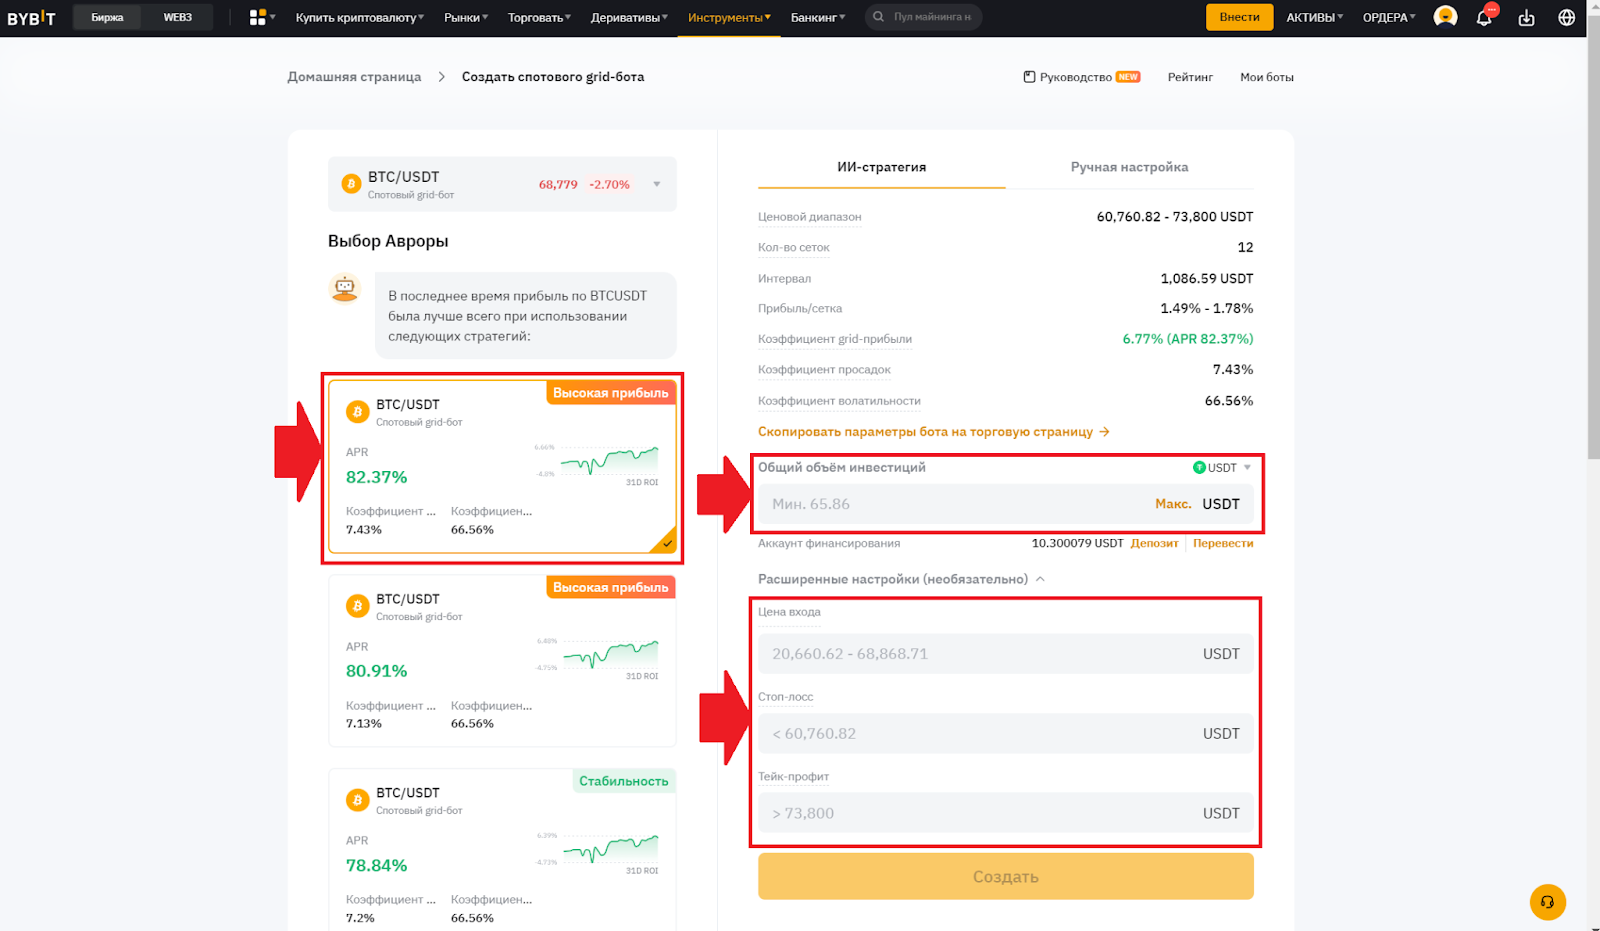Viewport: 1600px width, 931px height.
Task: Open the apps grid menu icon
Action: (x=258, y=17)
